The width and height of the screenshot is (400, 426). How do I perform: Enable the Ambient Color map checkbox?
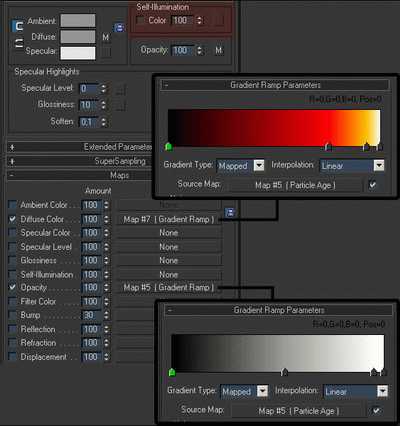point(12,205)
